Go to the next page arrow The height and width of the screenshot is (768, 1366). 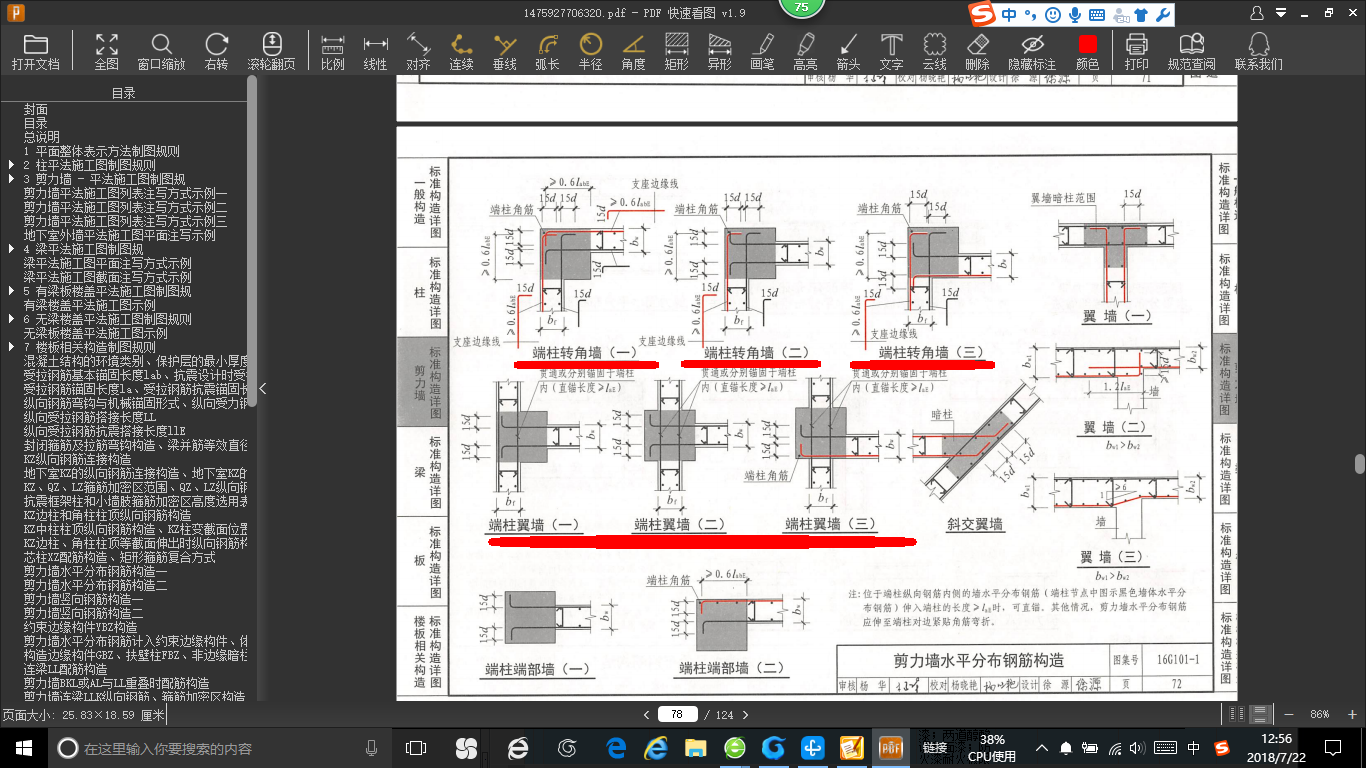744,714
